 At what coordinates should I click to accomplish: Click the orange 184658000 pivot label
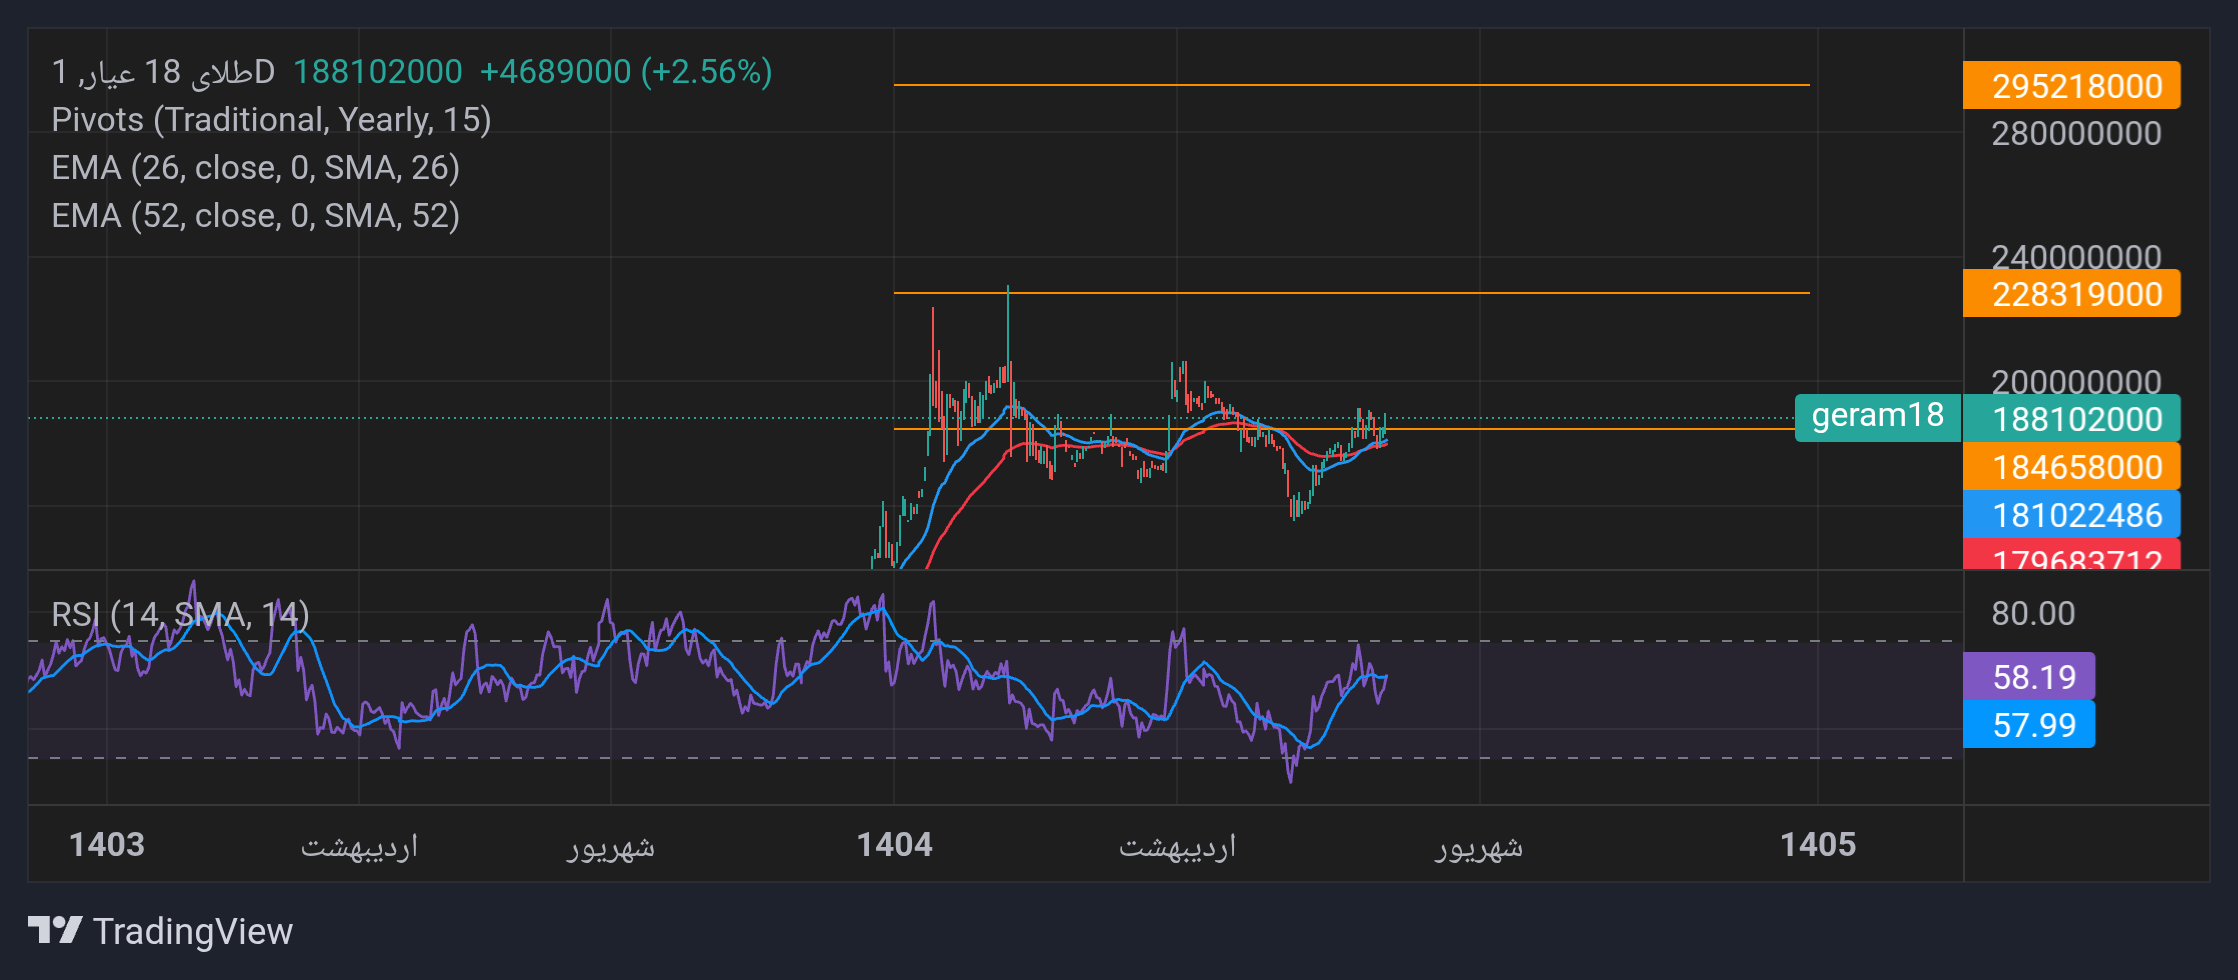[x=2072, y=467]
